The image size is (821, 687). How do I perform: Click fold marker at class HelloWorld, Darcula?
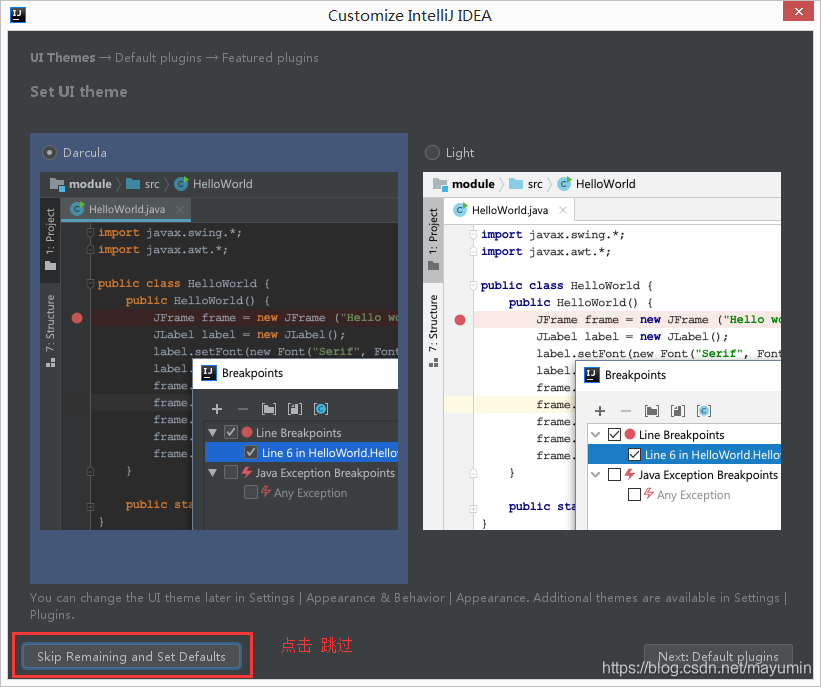[x=90, y=283]
